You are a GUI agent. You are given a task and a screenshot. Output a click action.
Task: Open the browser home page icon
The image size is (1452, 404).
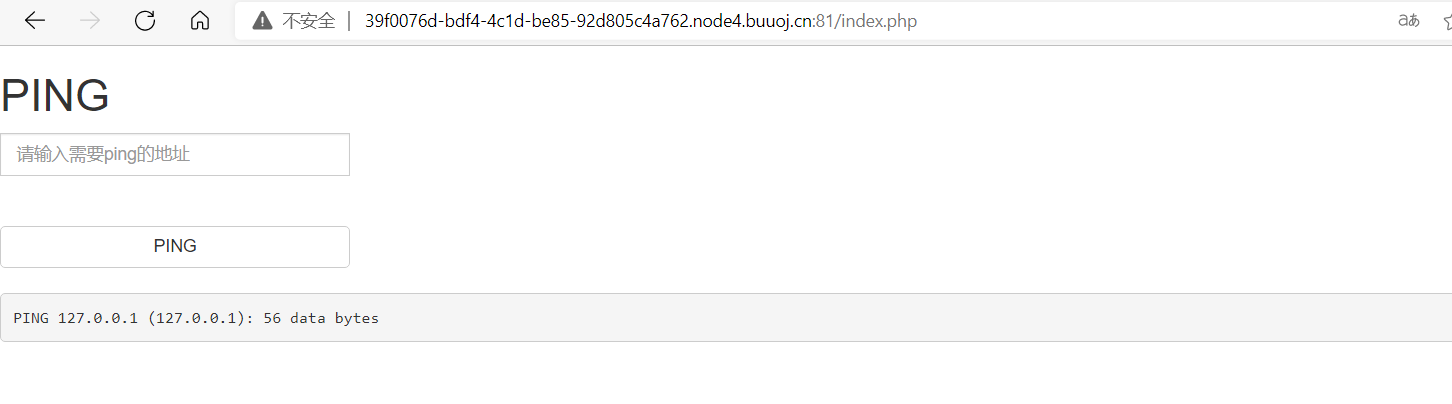(200, 21)
